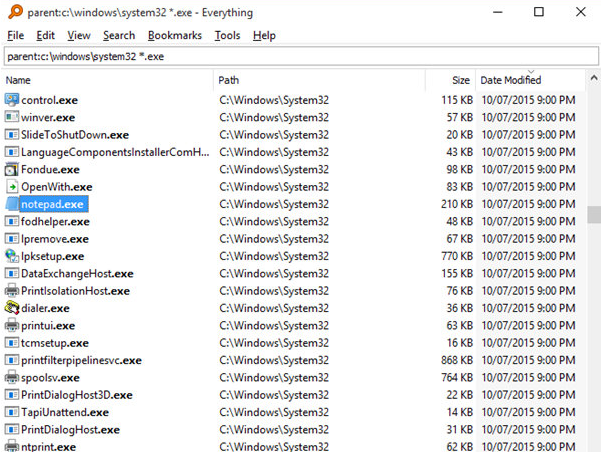Open the Edit menu
Screen dimensions: 601x452
(45, 35)
